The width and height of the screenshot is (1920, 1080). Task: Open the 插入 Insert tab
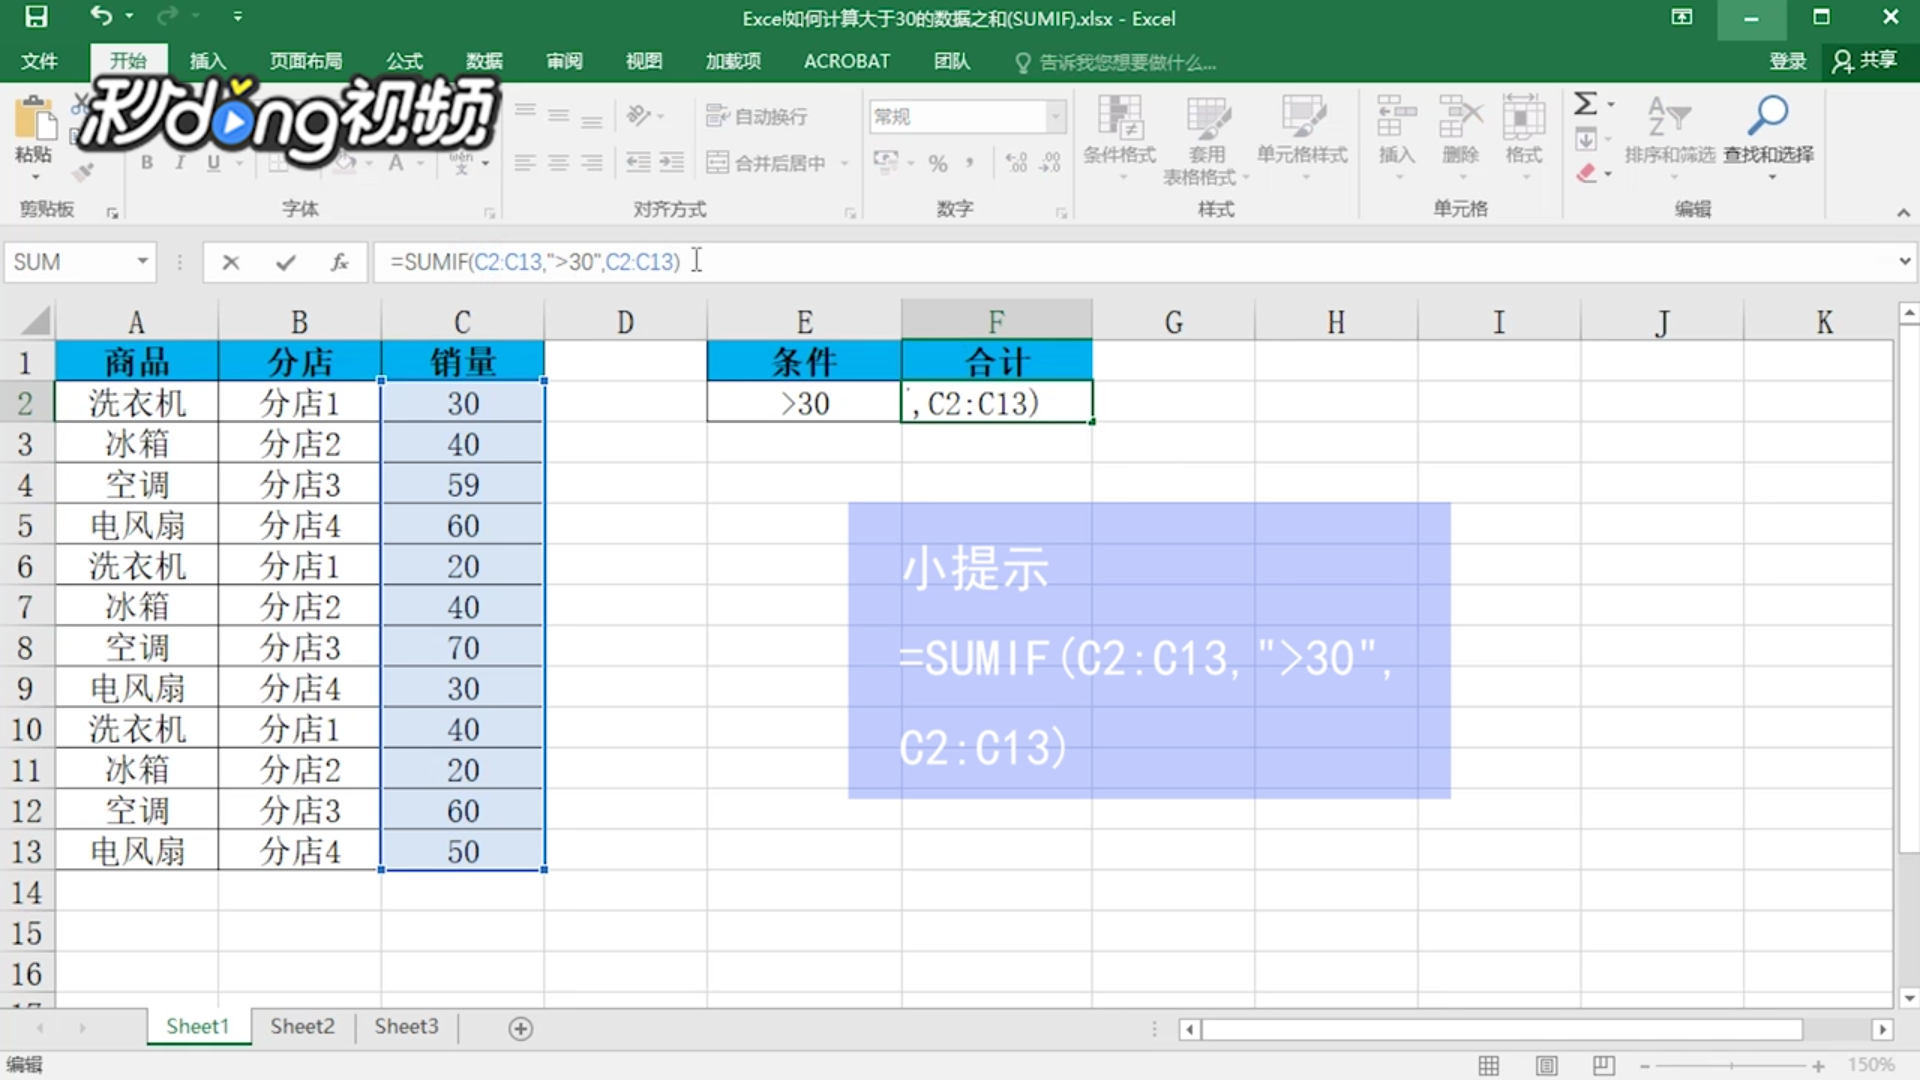(x=208, y=61)
